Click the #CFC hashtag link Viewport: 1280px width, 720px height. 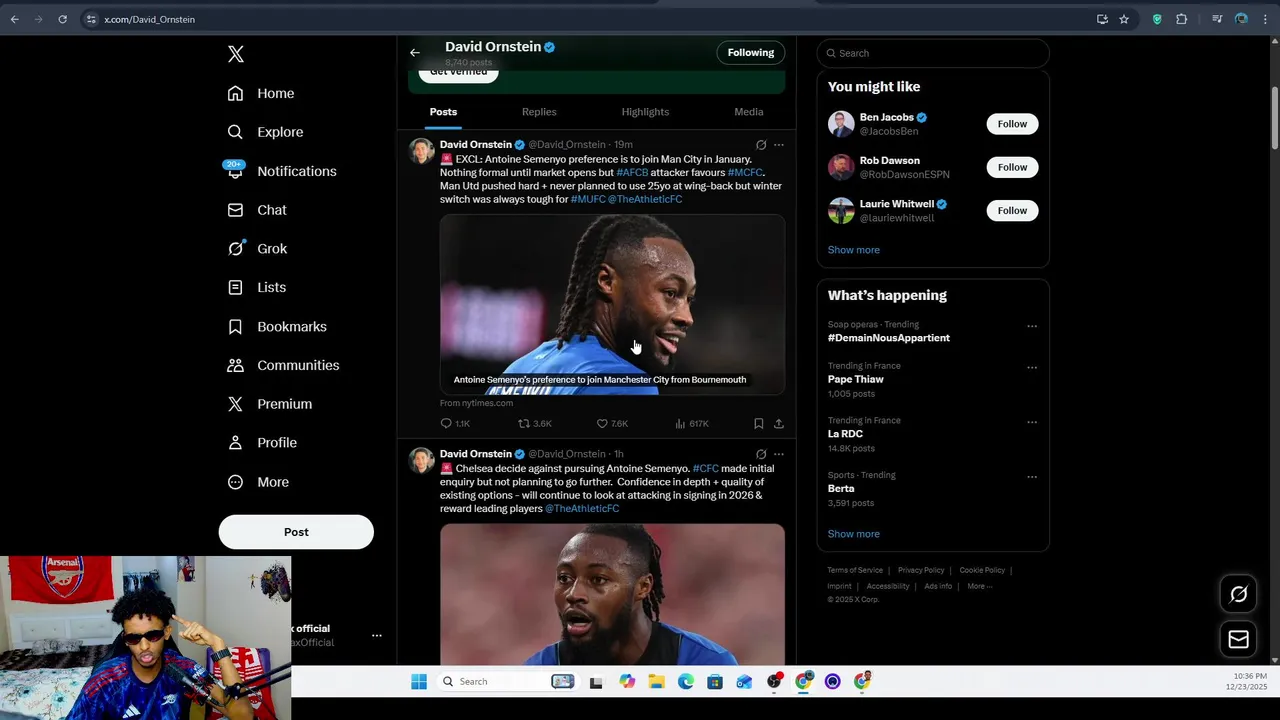point(705,469)
